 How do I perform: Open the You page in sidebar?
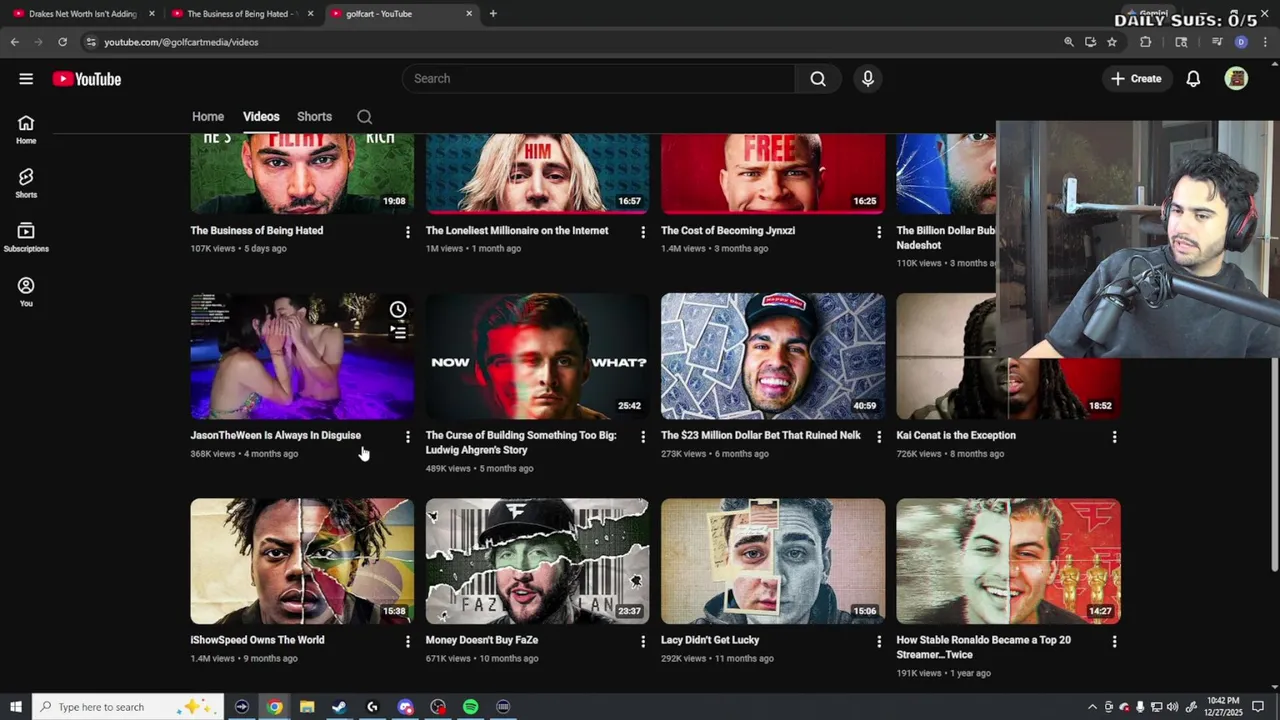26,292
